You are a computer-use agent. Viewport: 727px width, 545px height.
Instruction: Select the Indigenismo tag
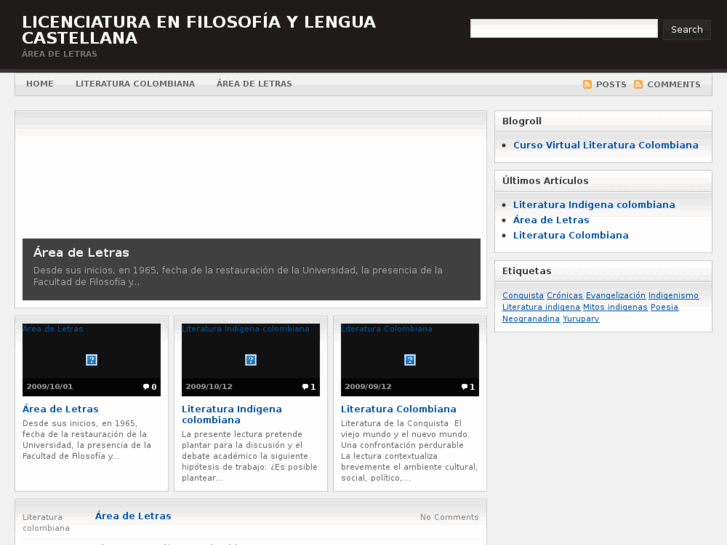click(673, 295)
